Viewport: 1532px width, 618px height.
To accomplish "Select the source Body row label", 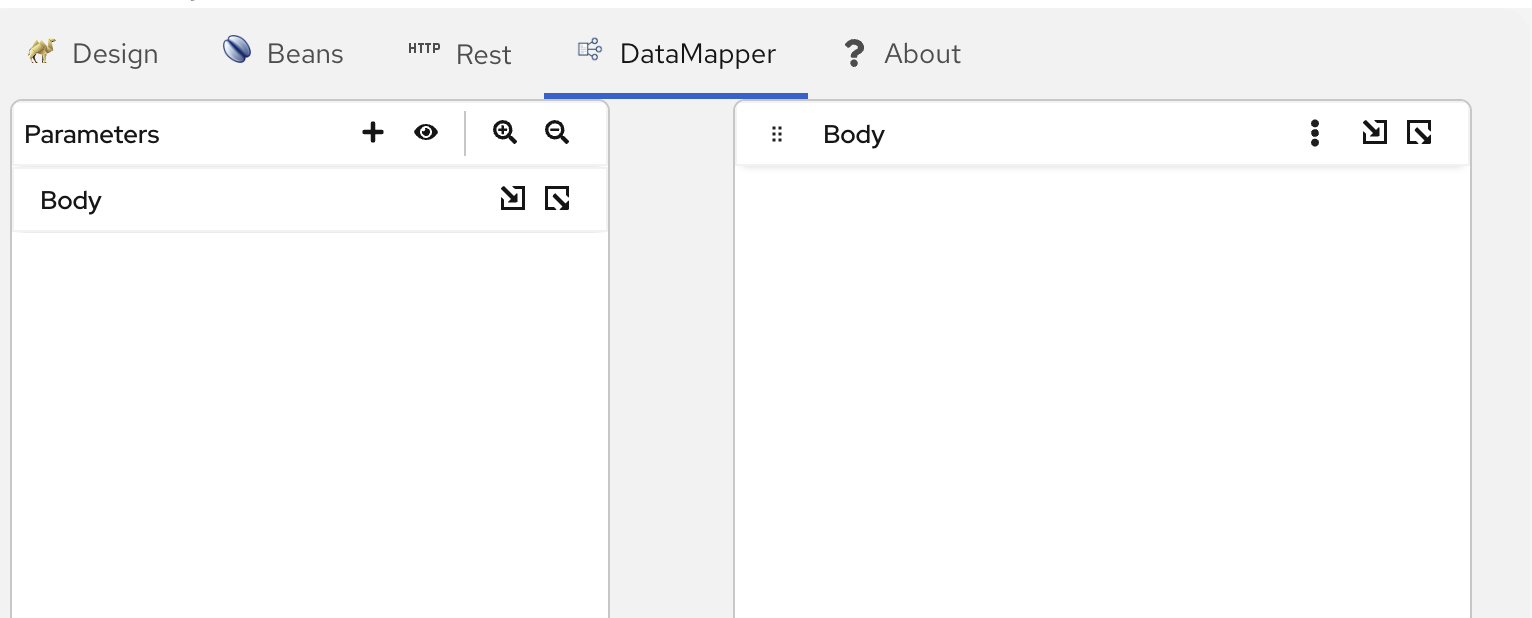I will (71, 200).
